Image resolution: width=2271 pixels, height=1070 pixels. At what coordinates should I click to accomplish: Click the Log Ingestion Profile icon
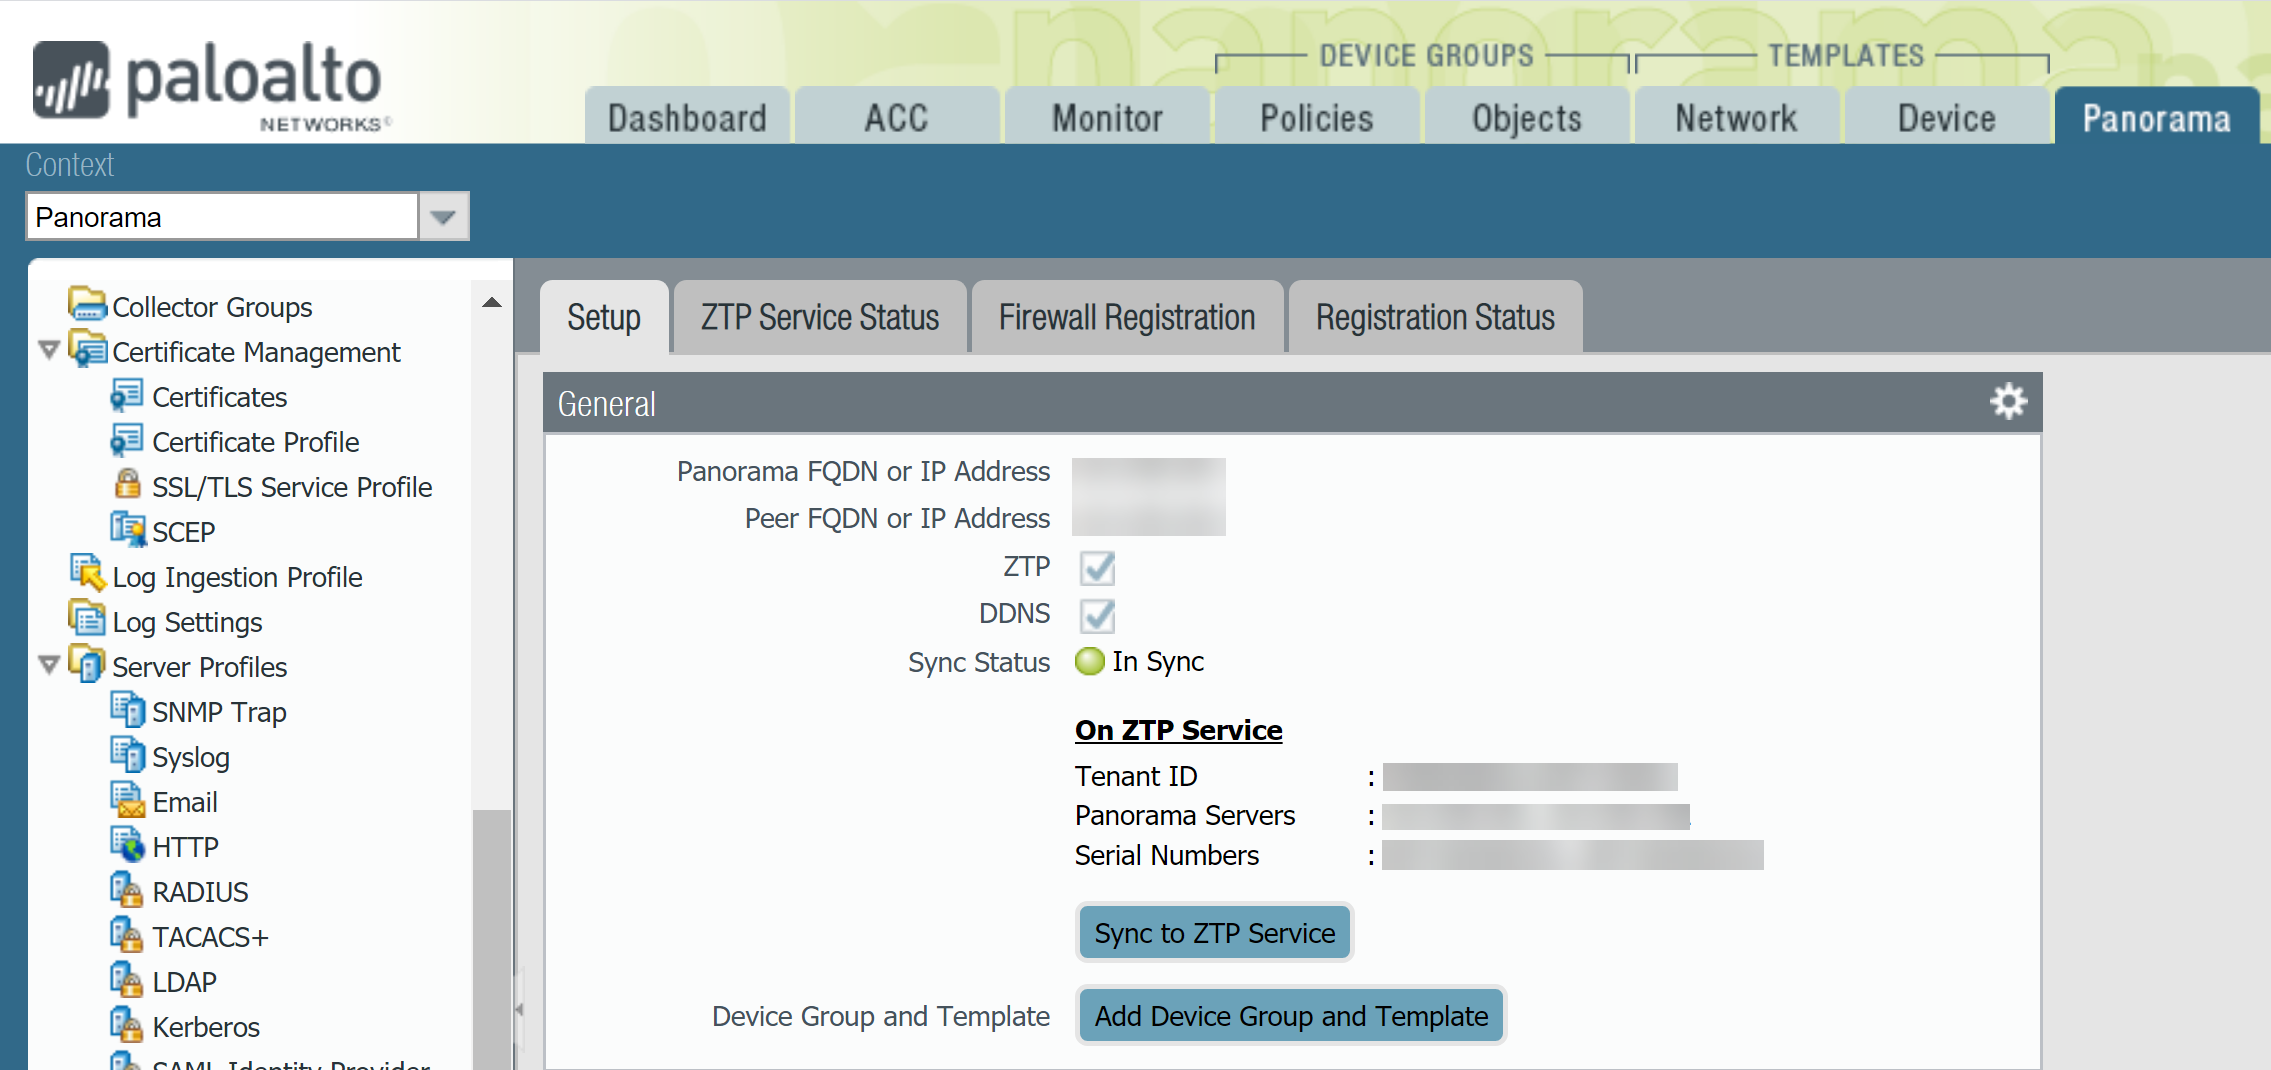click(88, 574)
